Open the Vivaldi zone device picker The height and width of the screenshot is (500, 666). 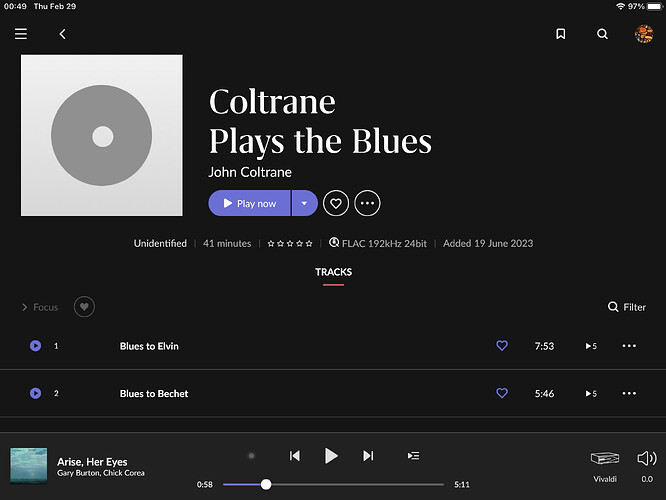(605, 466)
